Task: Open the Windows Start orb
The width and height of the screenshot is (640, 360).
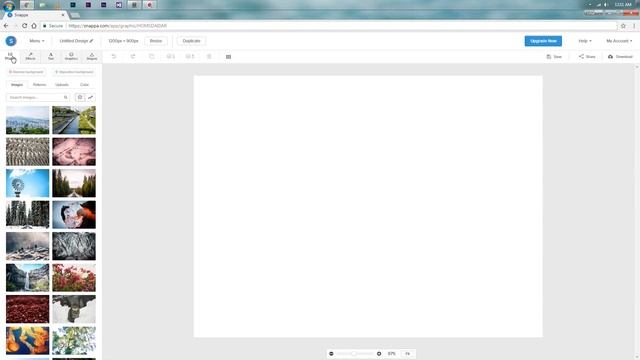Action: click(x=9, y=6)
